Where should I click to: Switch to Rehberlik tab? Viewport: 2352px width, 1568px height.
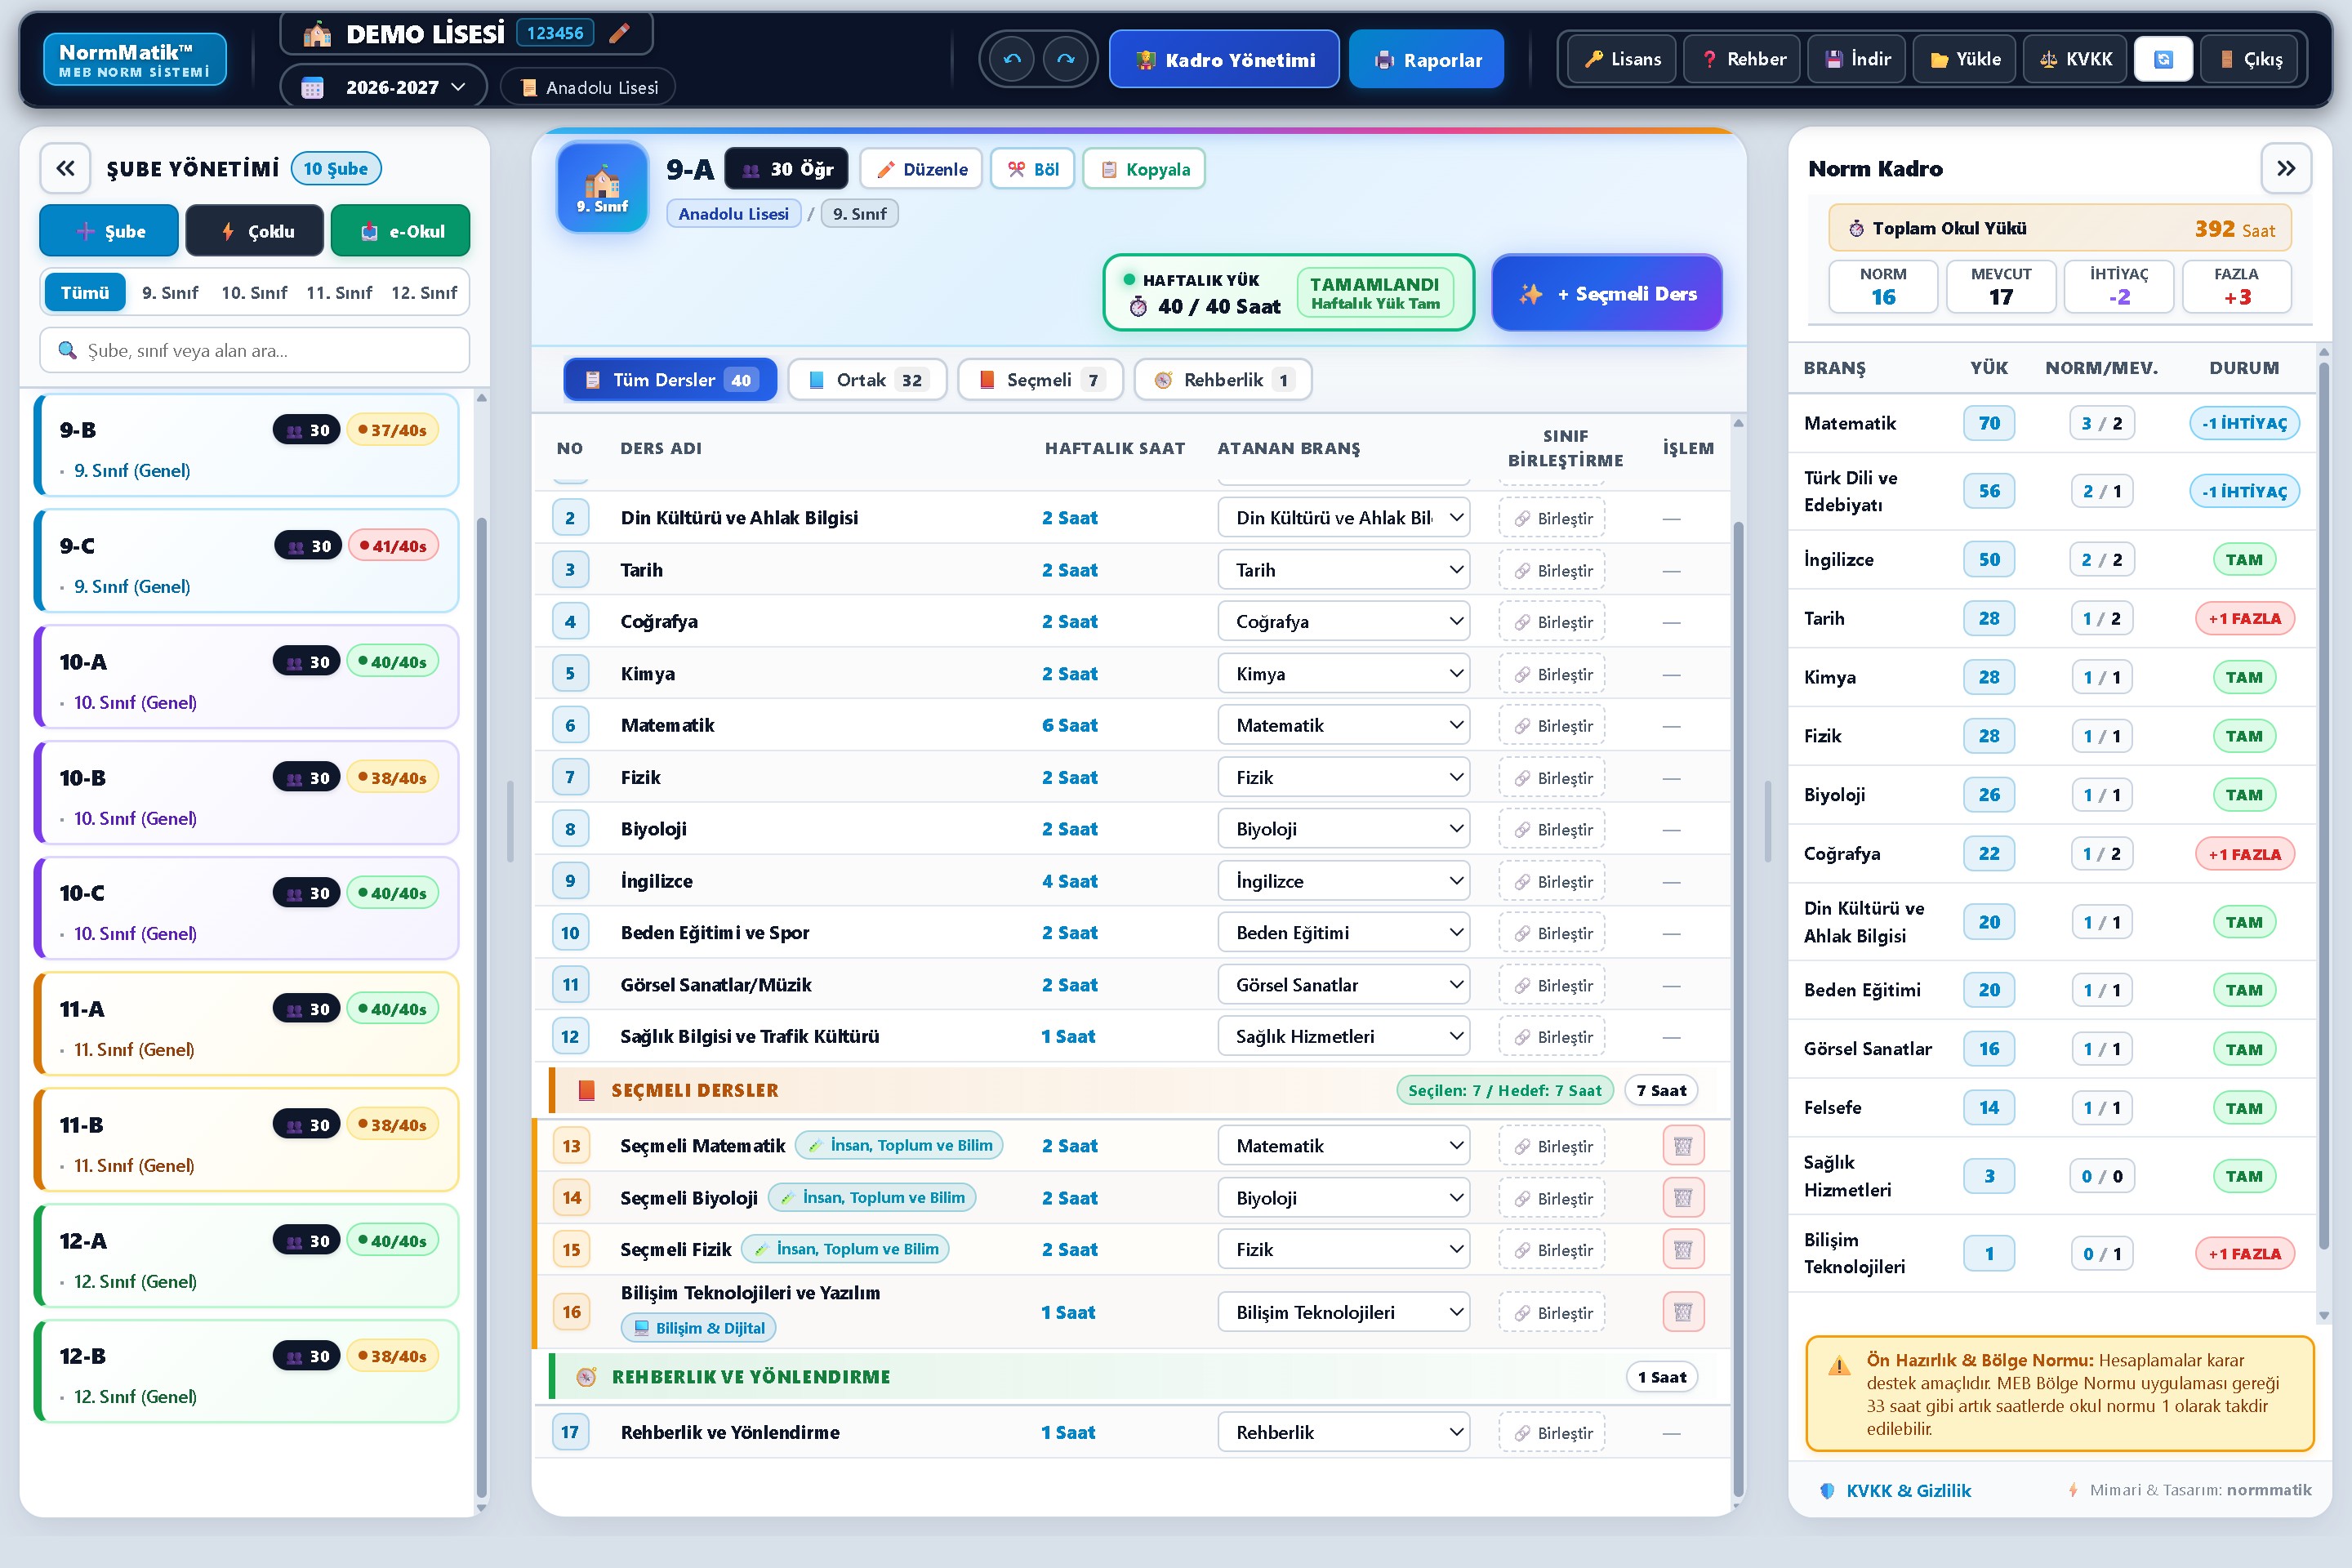[x=1223, y=380]
